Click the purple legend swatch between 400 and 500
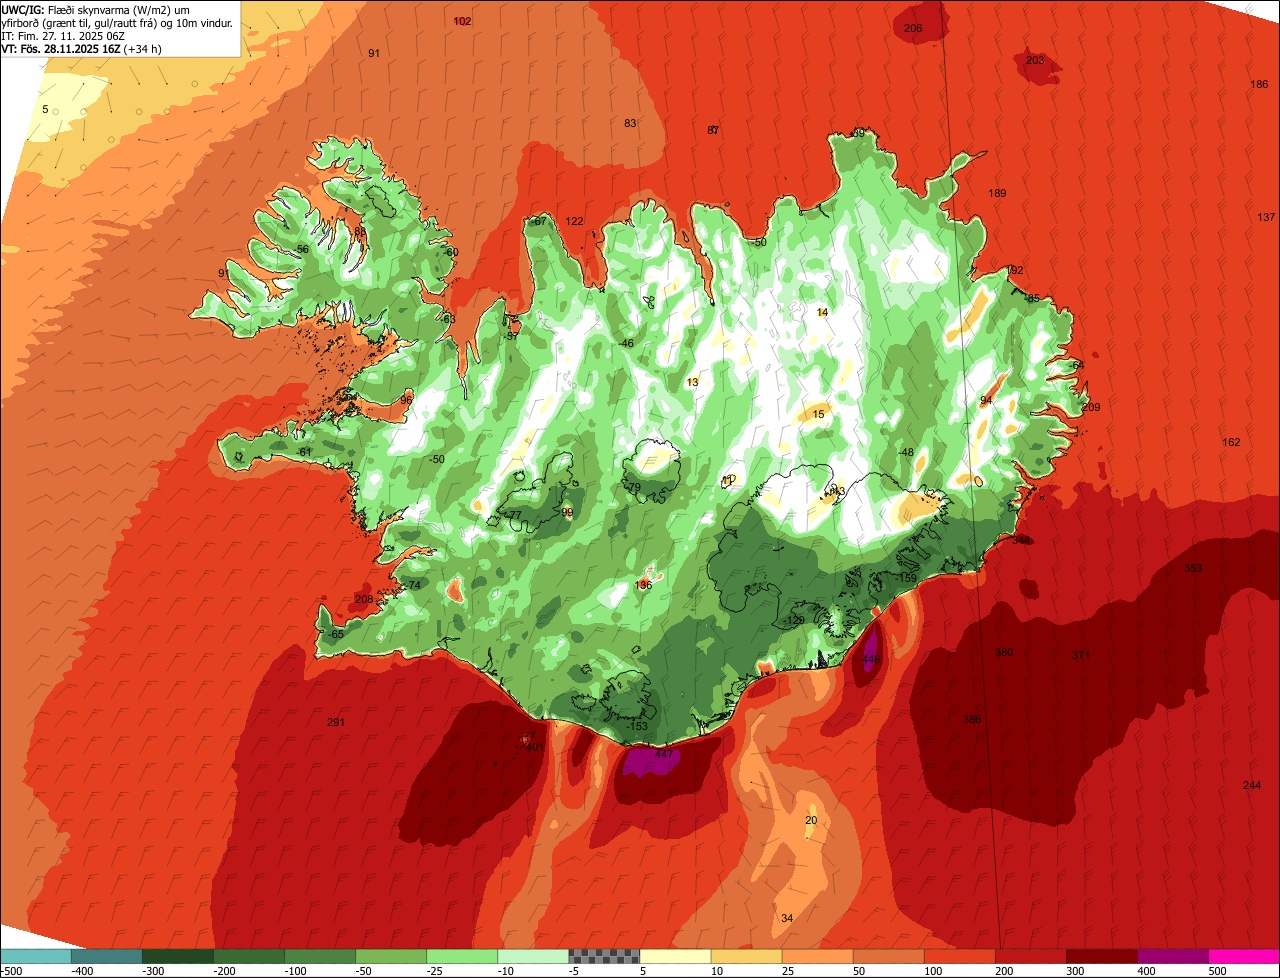This screenshot has height=978, width=1280. [x=1172, y=956]
